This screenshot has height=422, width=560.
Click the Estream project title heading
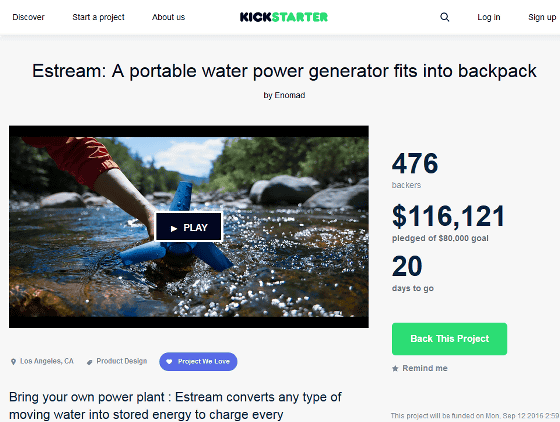(x=284, y=71)
